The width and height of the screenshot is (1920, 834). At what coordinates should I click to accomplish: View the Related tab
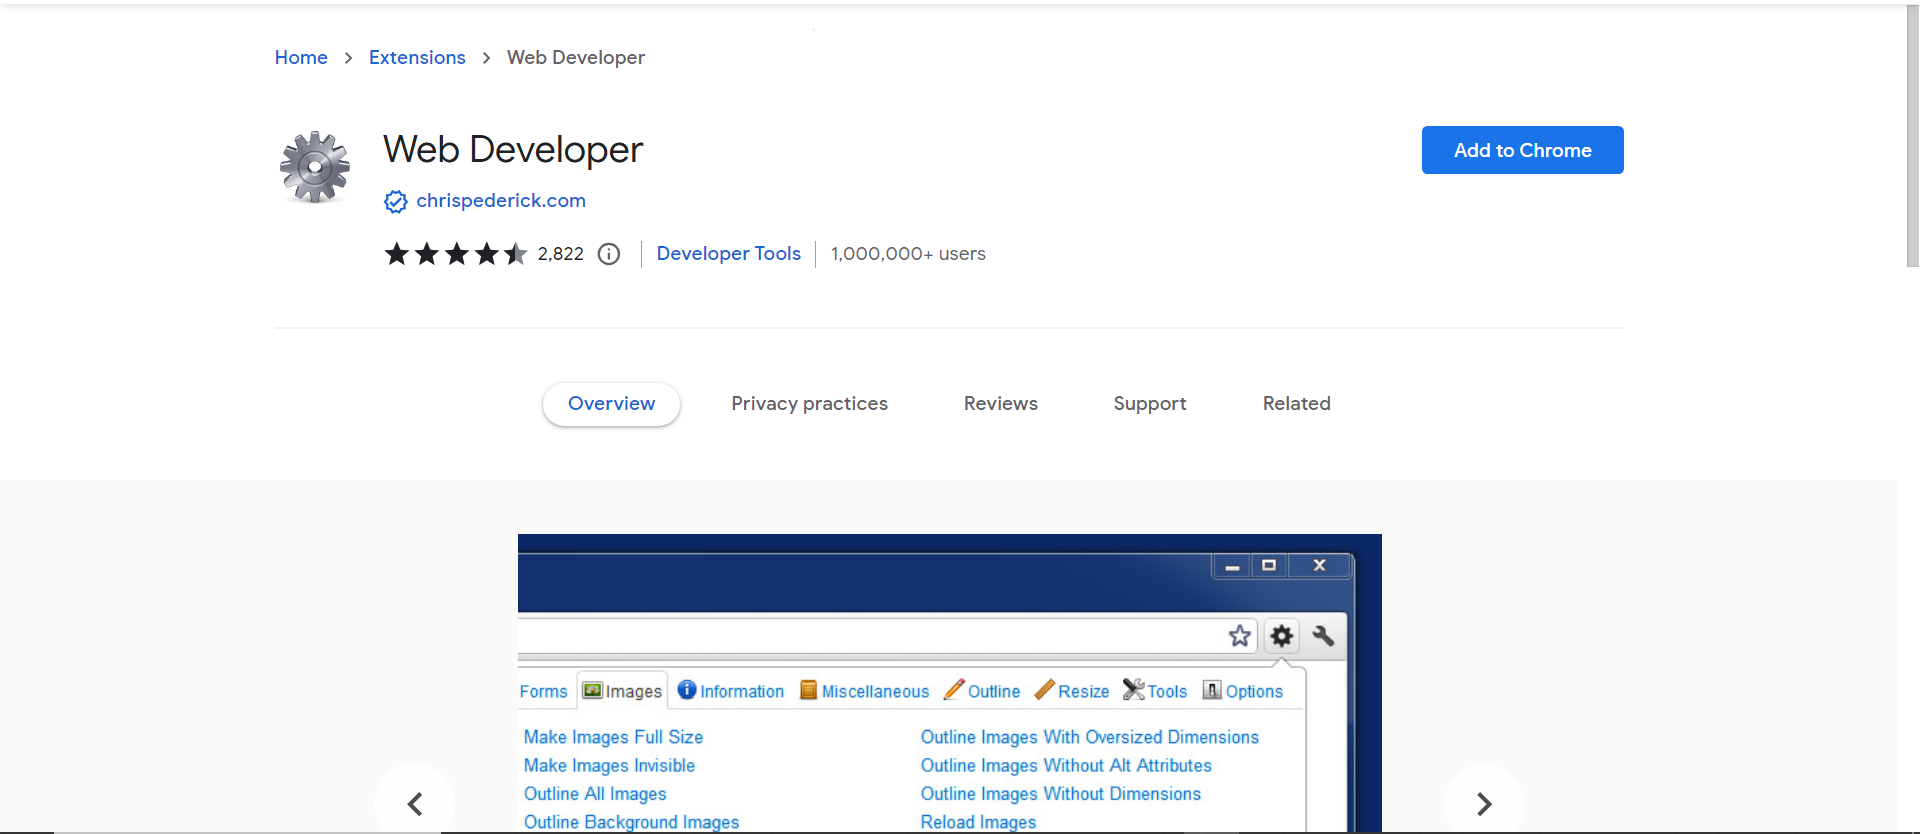[x=1296, y=404]
